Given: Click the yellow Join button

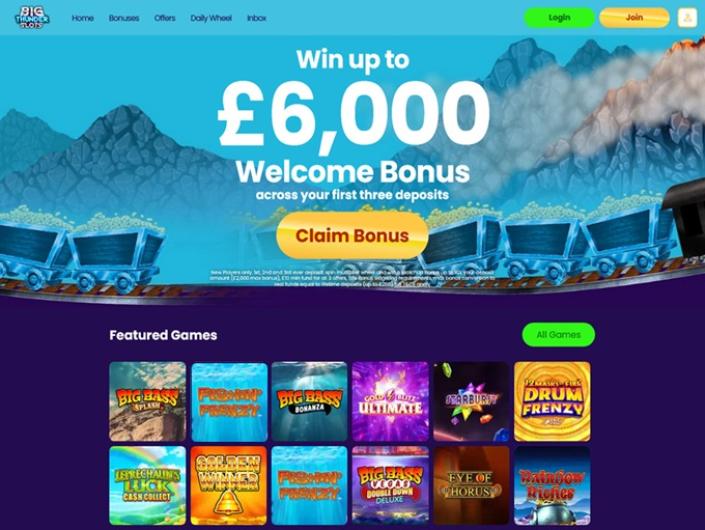Looking at the screenshot, I should pos(634,18).
